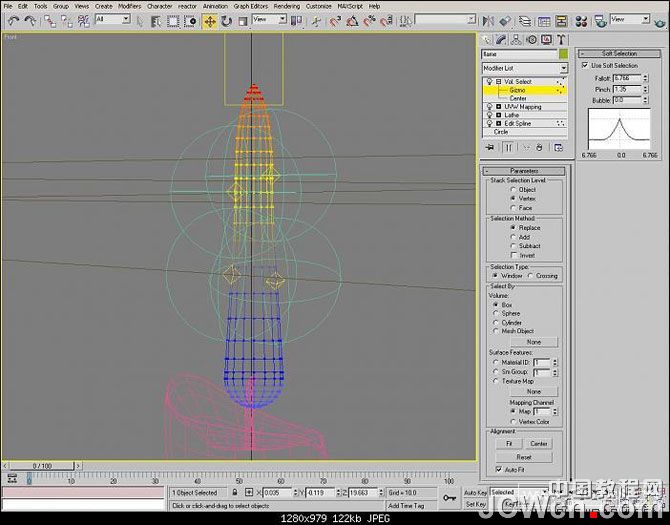Activate the Select and Rotate tool
670x525 pixels.
click(x=226, y=21)
